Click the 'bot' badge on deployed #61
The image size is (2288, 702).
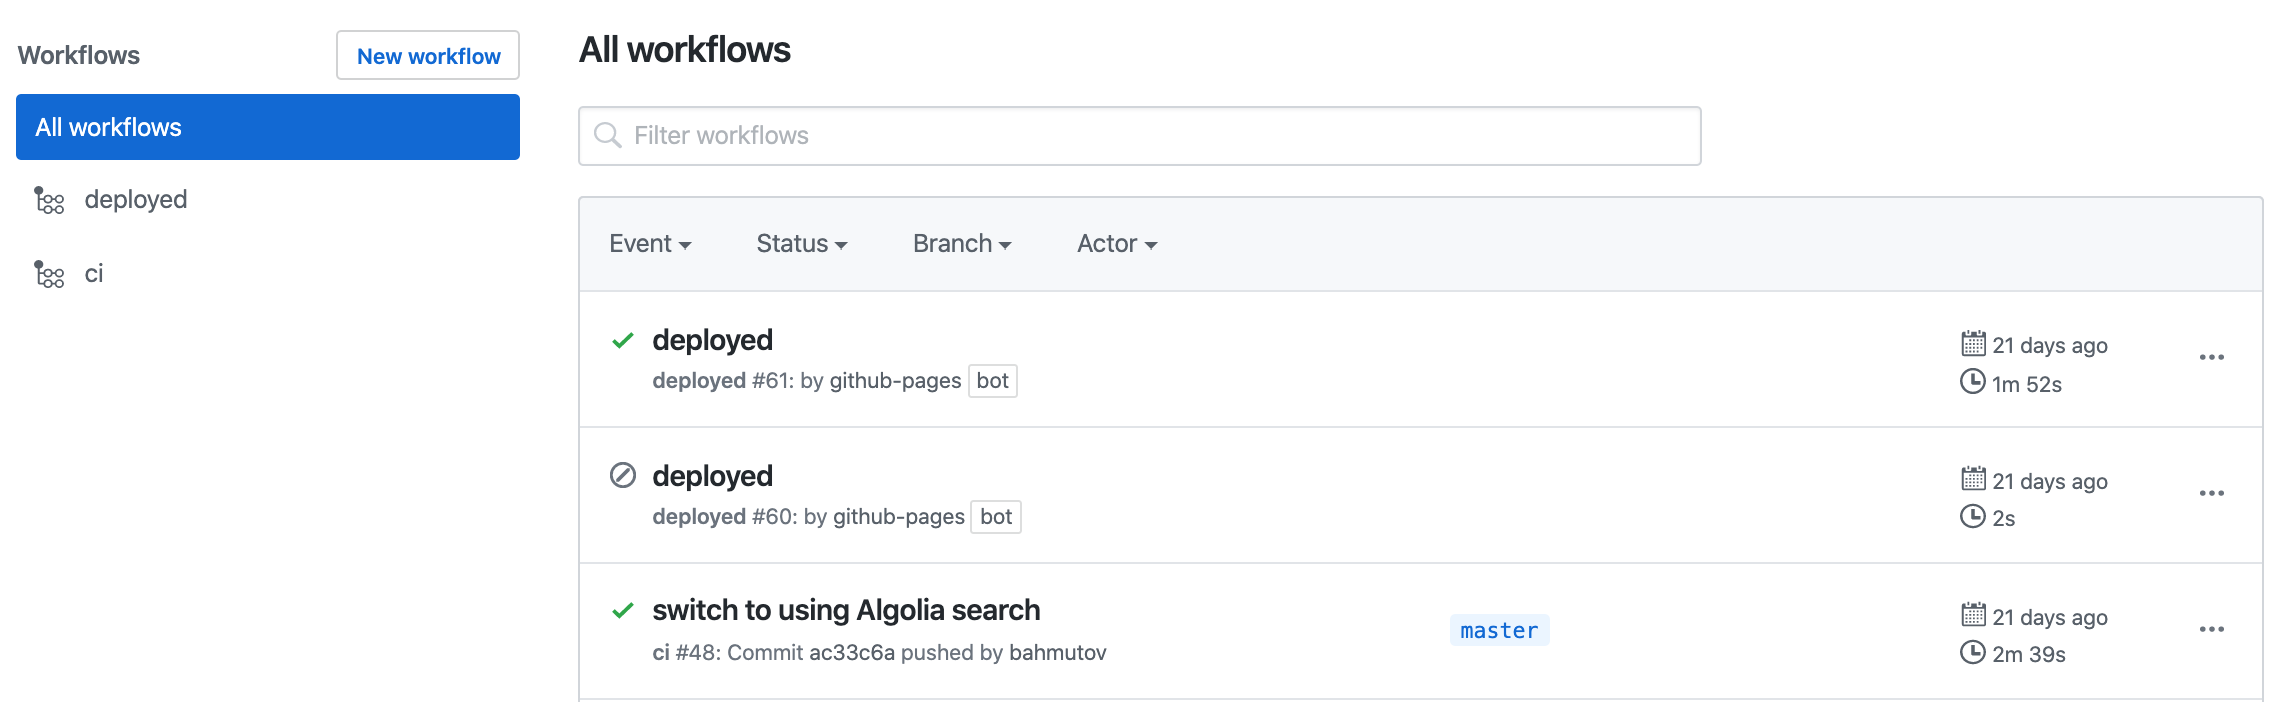coord(993,381)
